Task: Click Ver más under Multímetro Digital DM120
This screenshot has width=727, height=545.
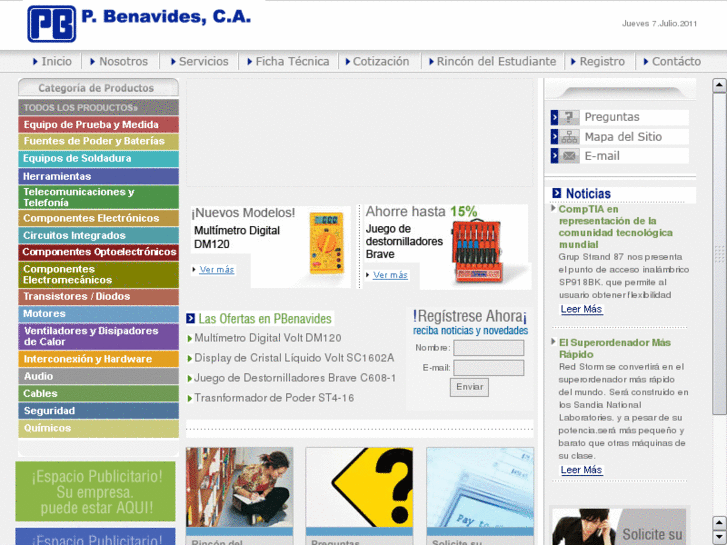Action: tap(217, 269)
